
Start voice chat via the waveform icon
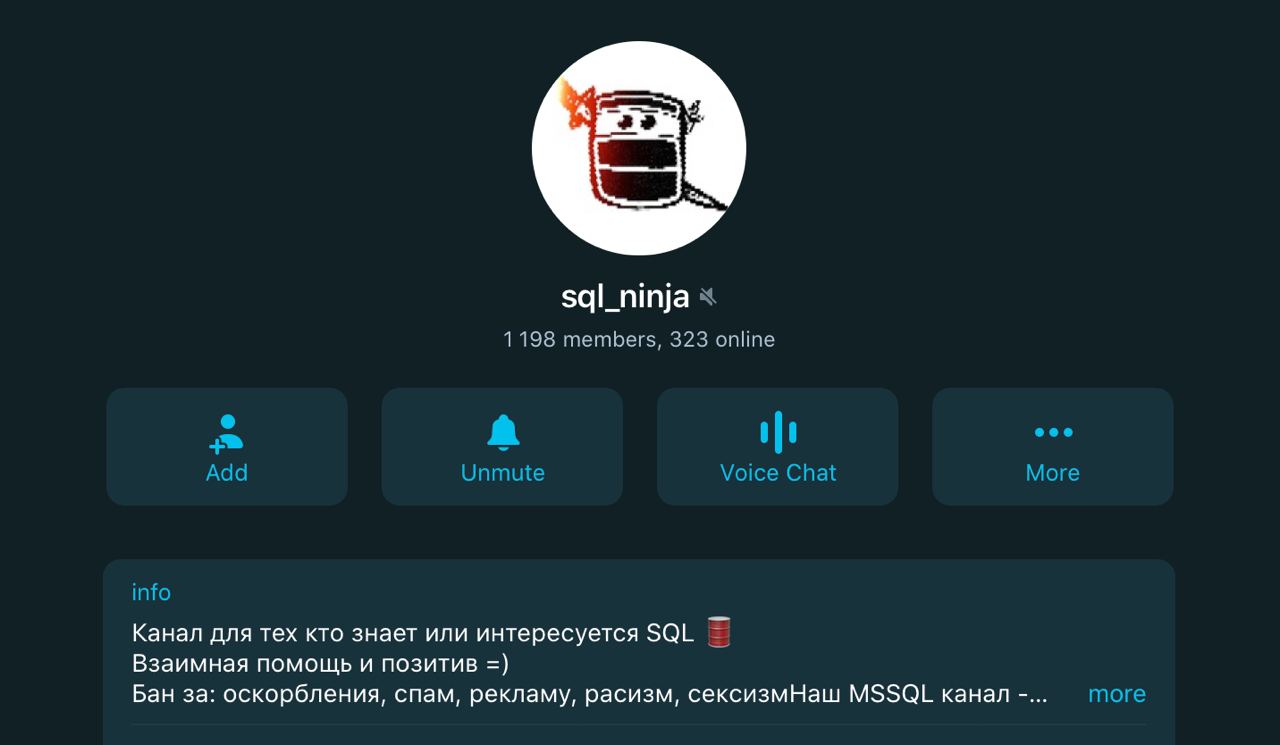click(778, 432)
